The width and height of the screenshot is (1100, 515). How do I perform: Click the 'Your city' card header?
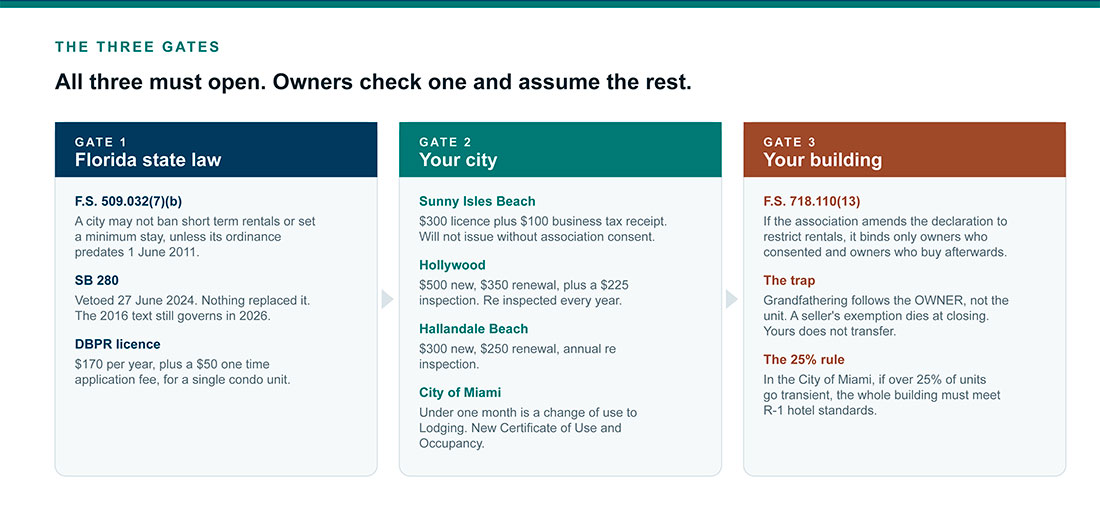coord(560,149)
